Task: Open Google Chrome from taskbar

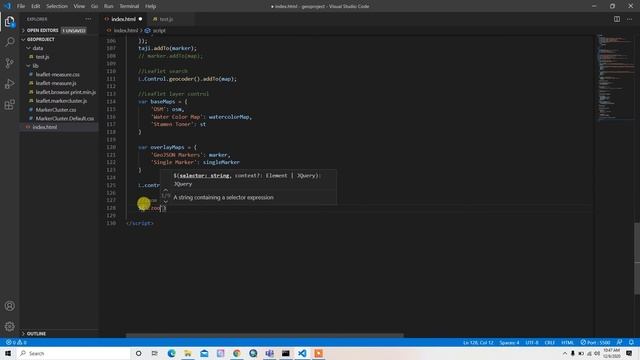Action: tap(237, 353)
